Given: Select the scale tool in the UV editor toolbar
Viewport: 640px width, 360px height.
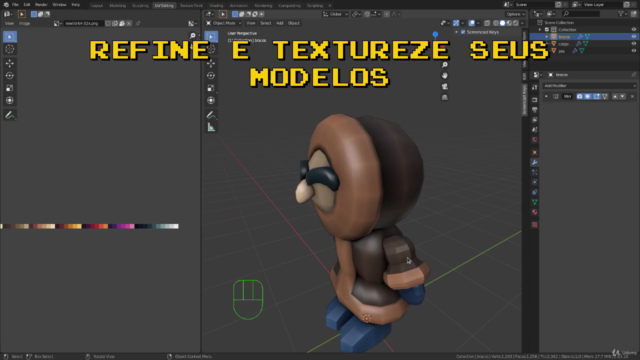Looking at the screenshot, I should [10, 88].
